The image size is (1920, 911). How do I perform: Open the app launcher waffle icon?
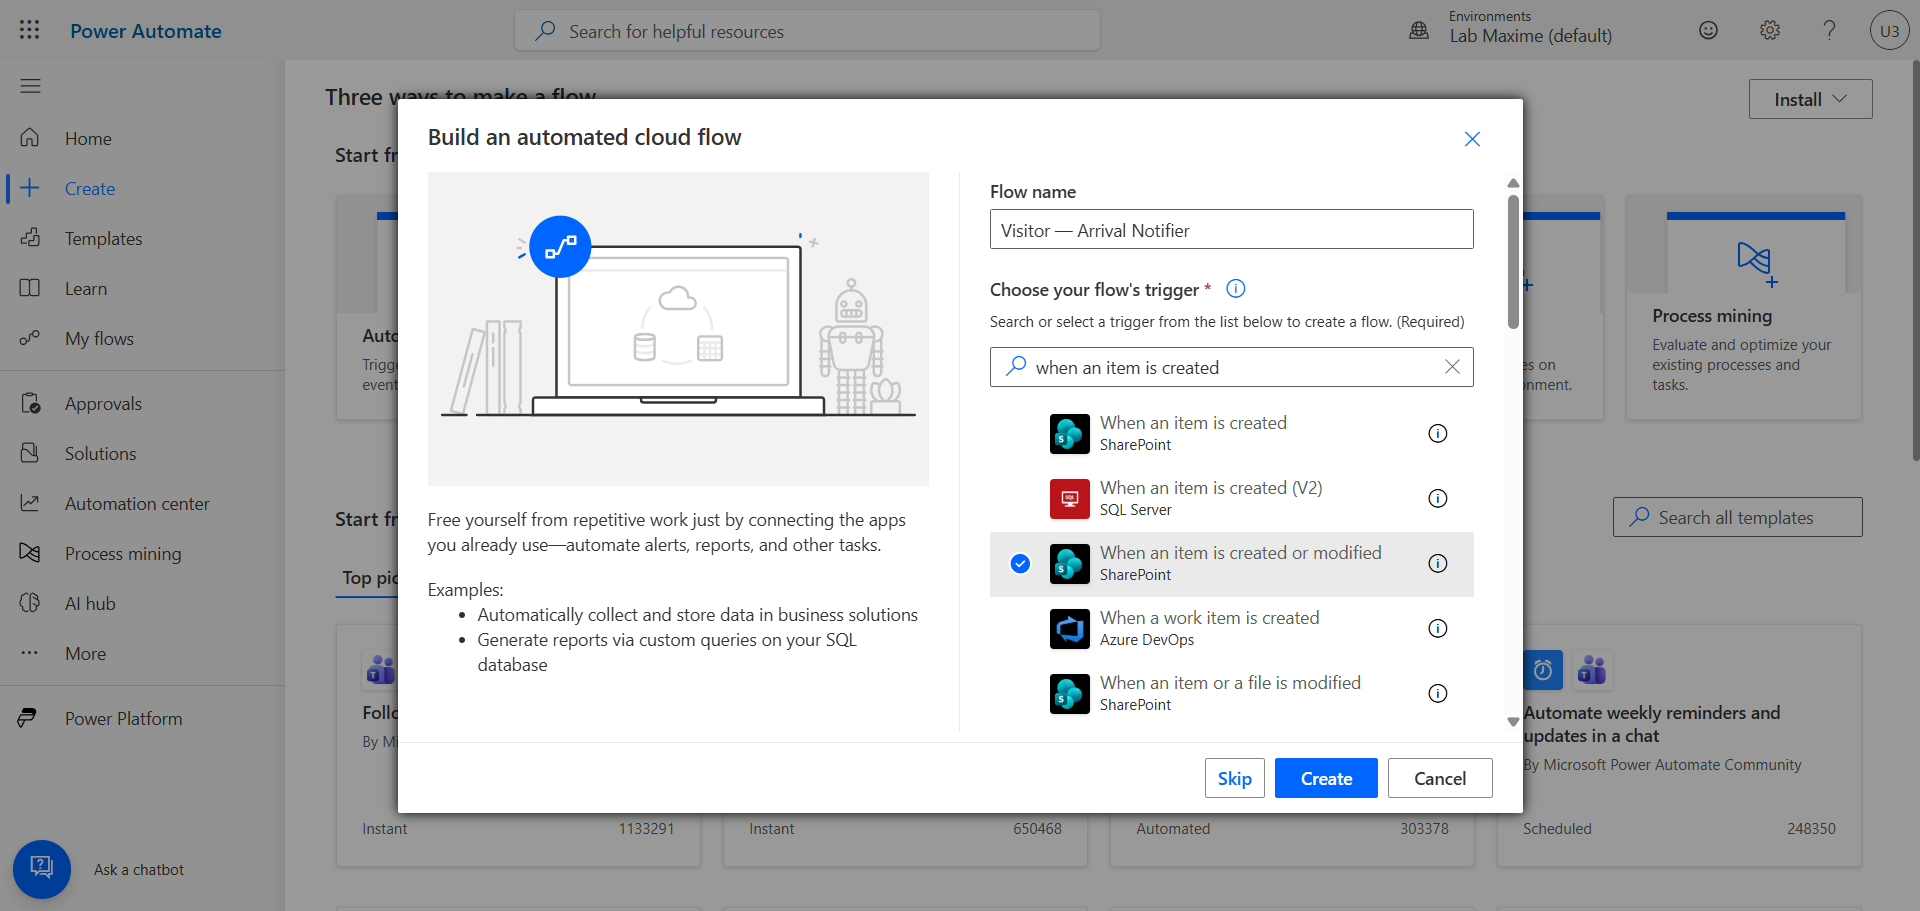30,30
